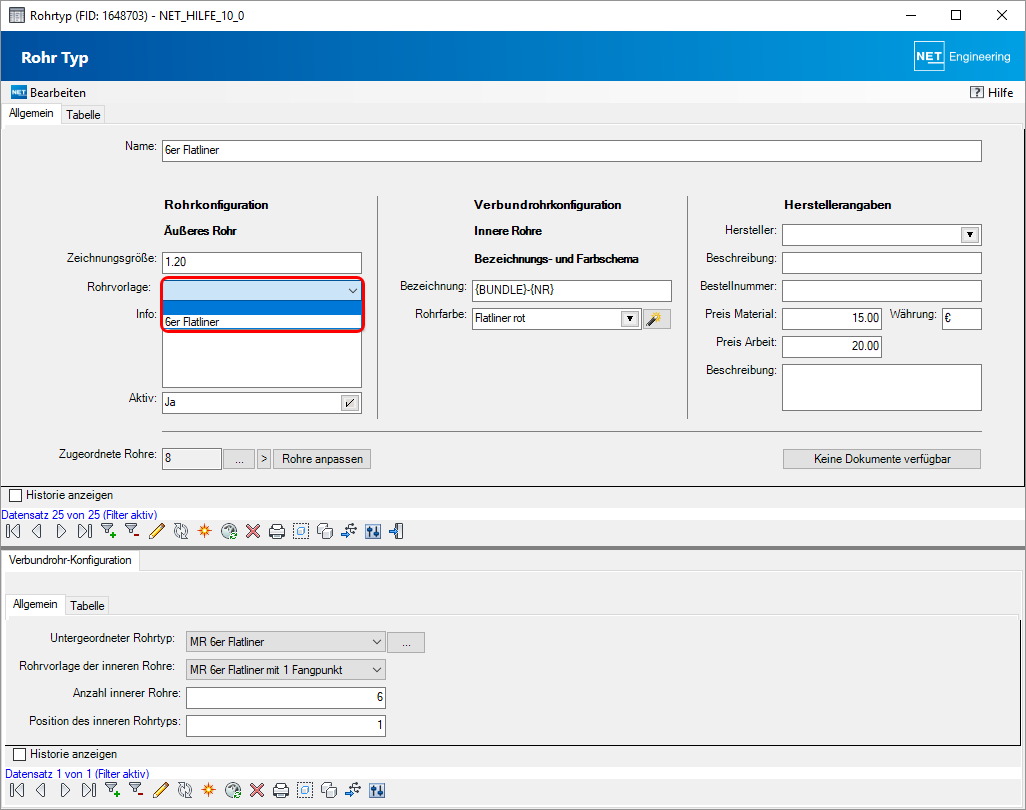Screen dimensions: 1026x810
Task: Print record from Rohr Typ toolbar
Action: click(x=277, y=531)
